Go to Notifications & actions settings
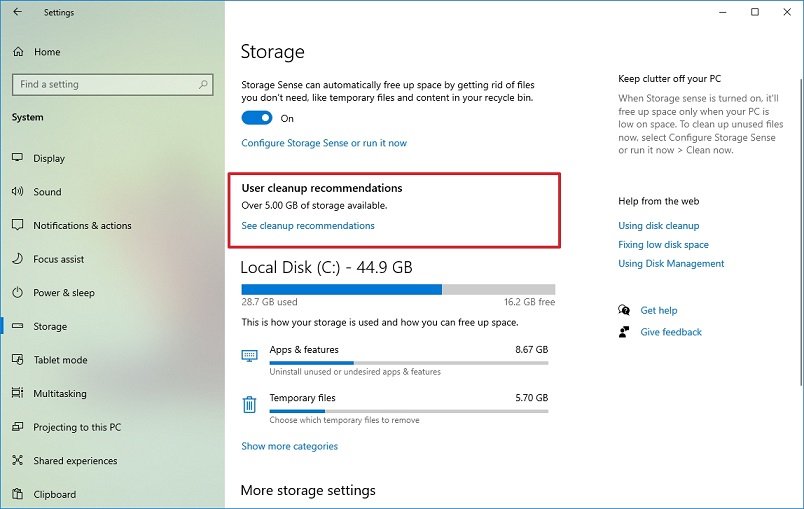 pyautogui.click(x=82, y=226)
